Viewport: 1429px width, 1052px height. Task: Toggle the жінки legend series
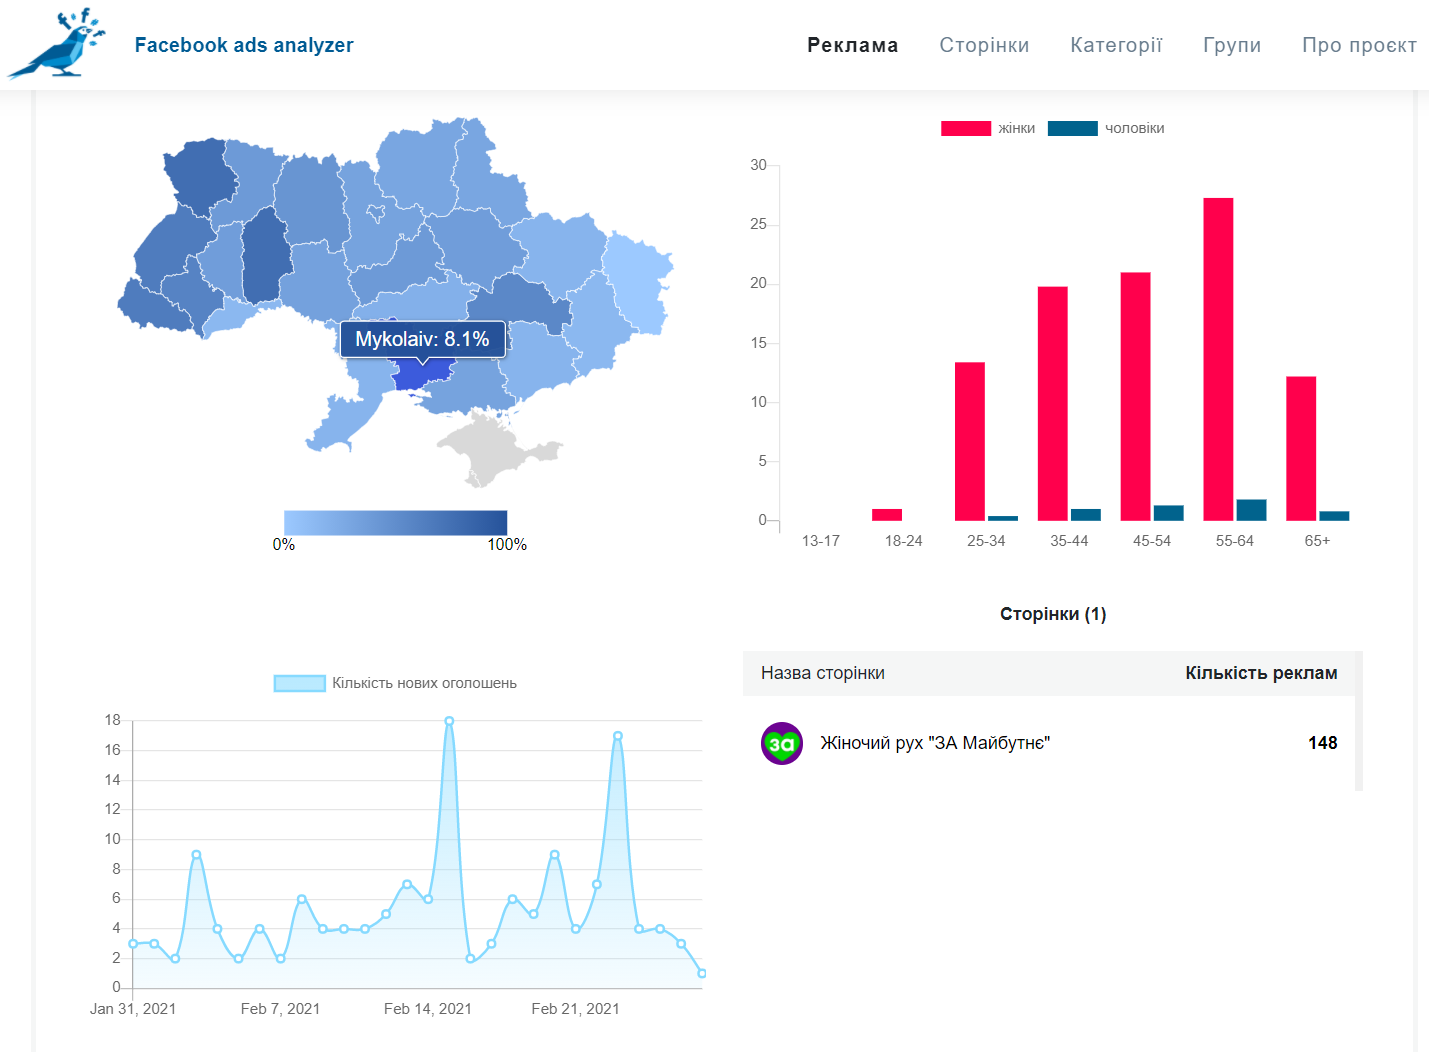click(987, 128)
